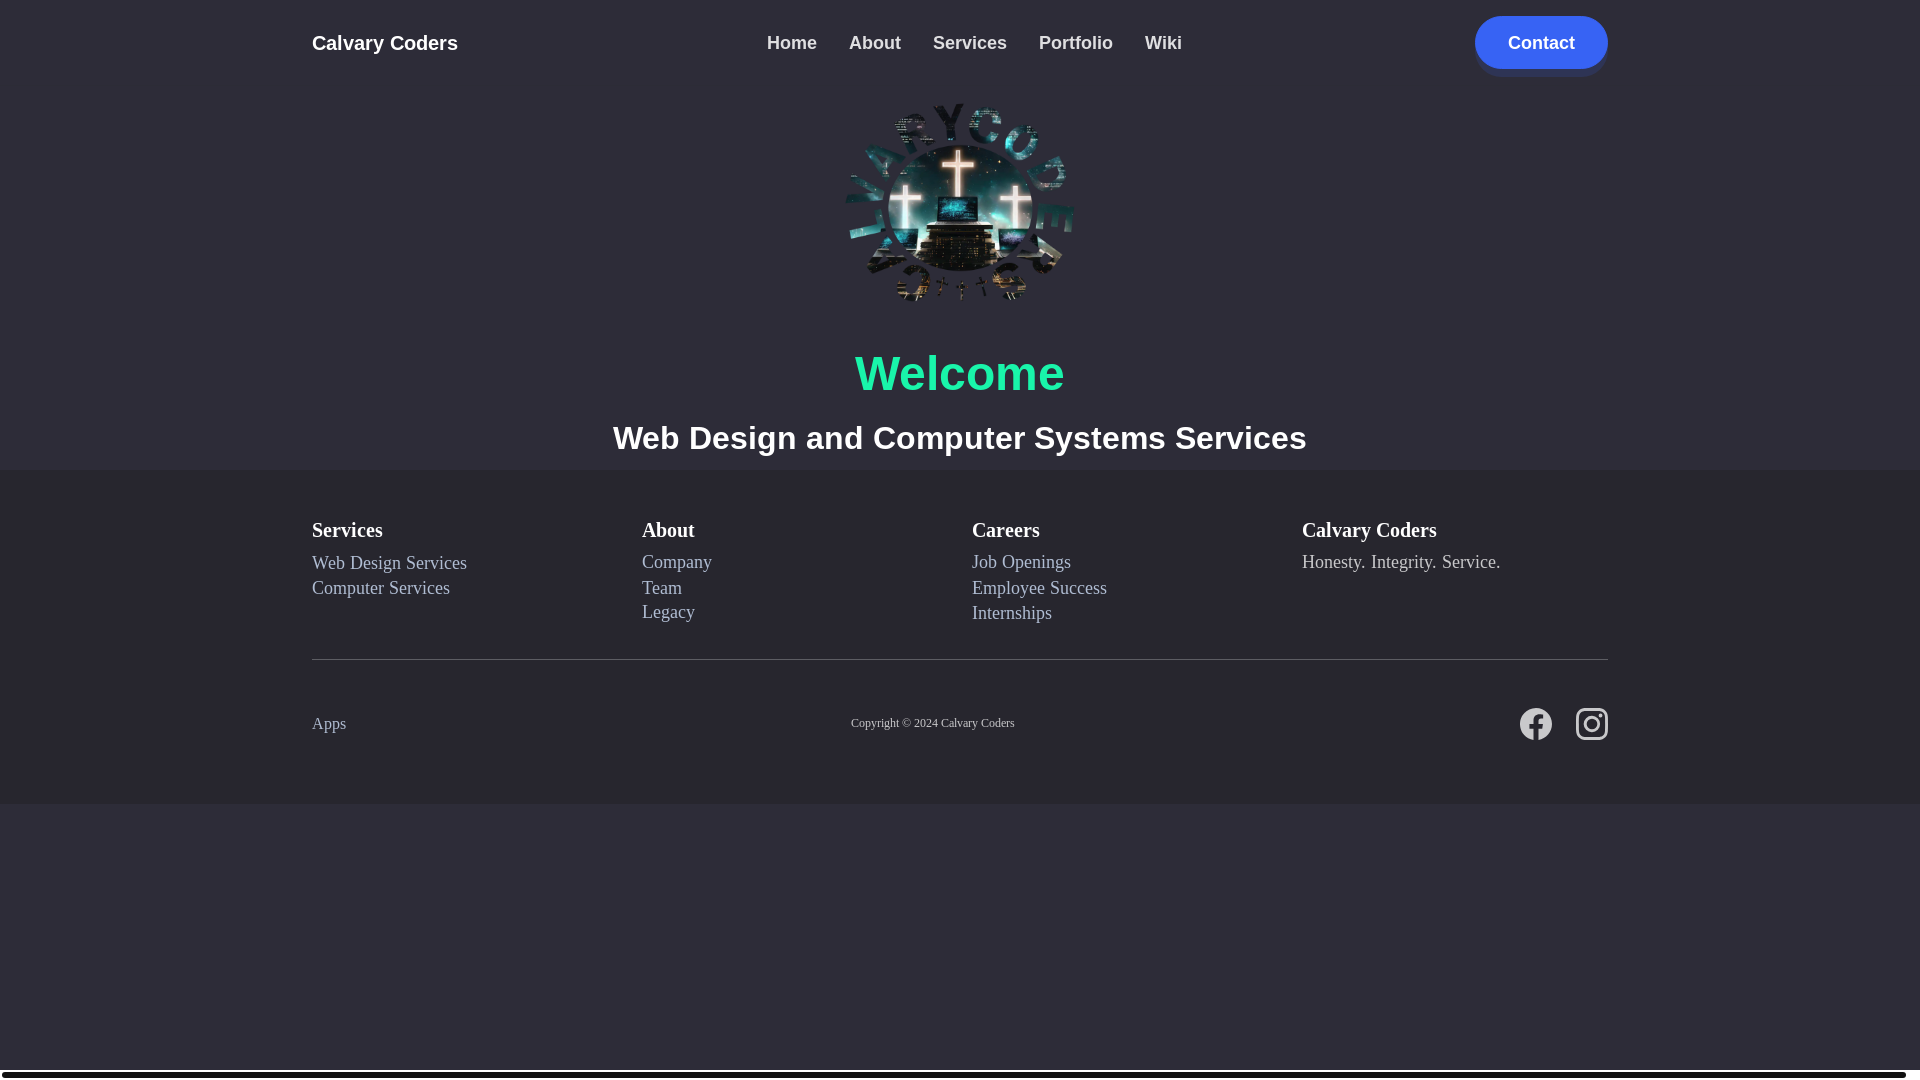Viewport: 1920px width, 1080px height.
Task: Open Computer Services footer link
Action: 381,588
